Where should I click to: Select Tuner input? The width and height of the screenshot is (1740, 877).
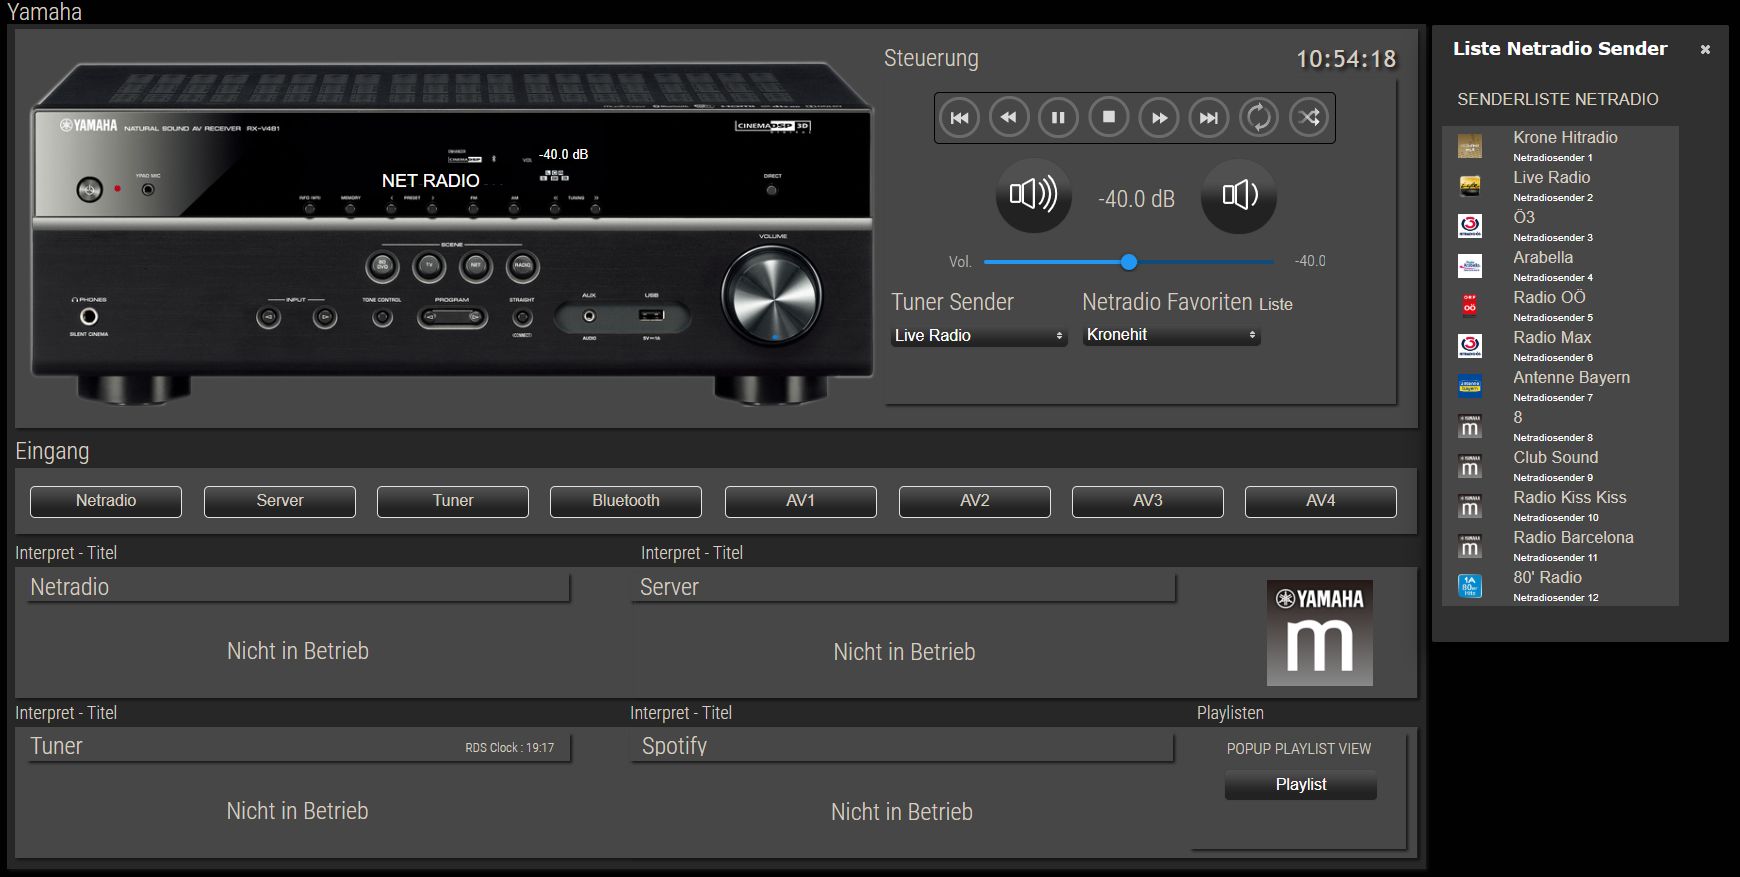coord(453,501)
